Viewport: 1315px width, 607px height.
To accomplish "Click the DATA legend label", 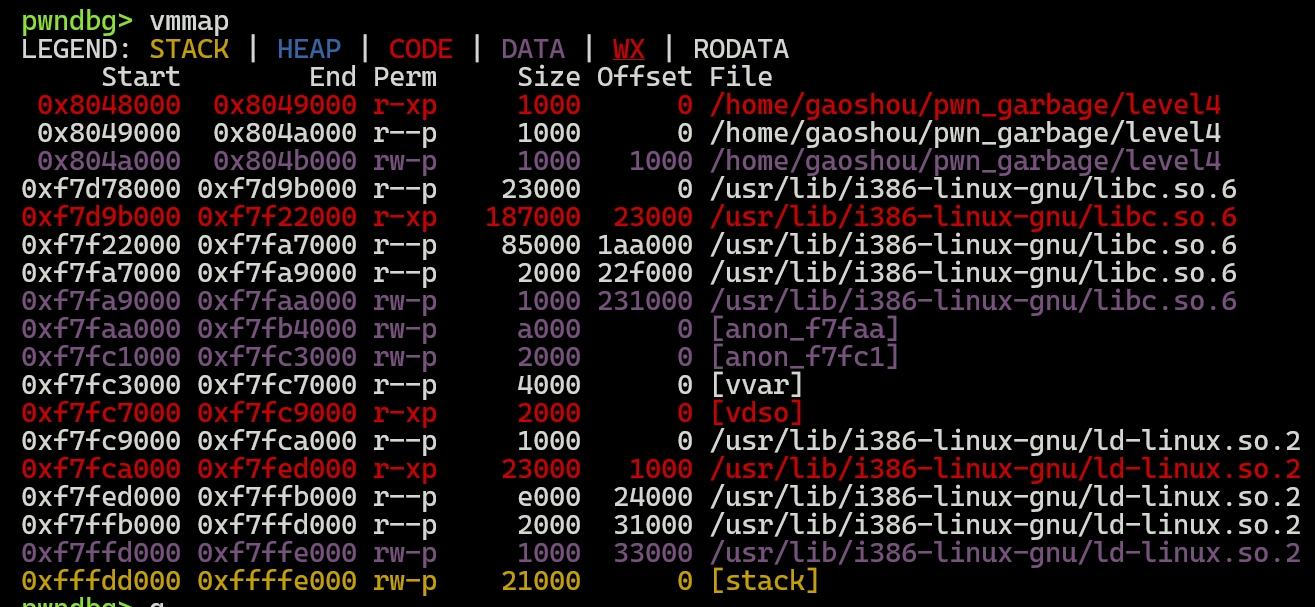I will 533,48.
